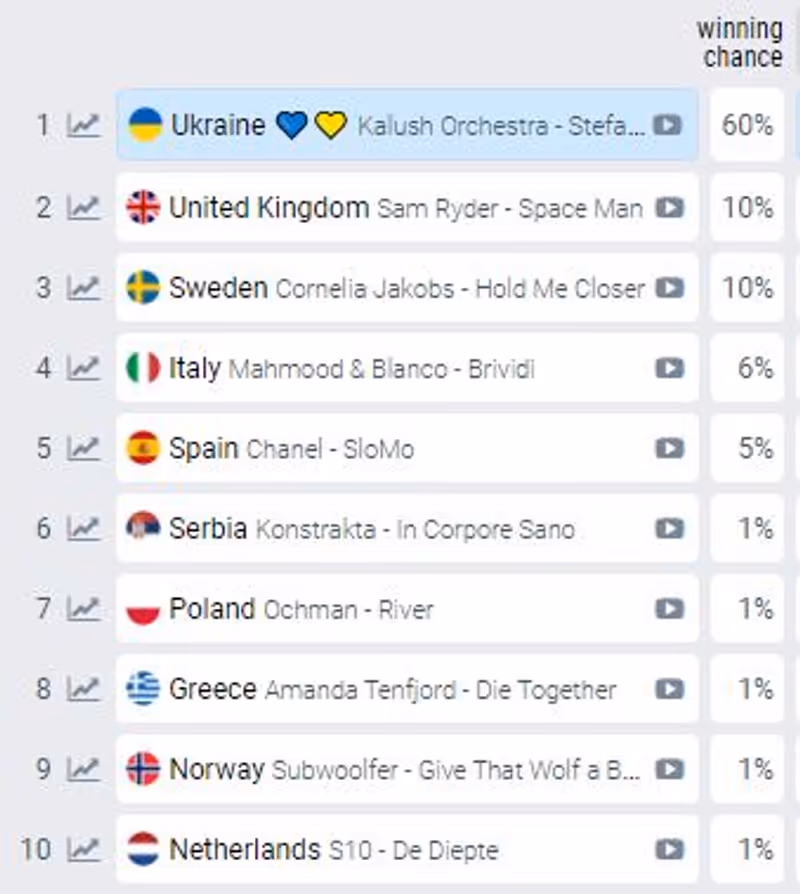Click Spain's 5% winning chance
800x894 pixels.
click(x=747, y=448)
